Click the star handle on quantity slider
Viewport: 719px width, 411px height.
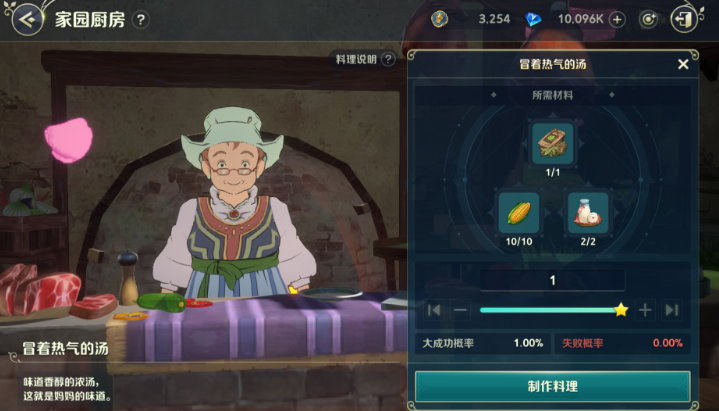[x=621, y=310]
